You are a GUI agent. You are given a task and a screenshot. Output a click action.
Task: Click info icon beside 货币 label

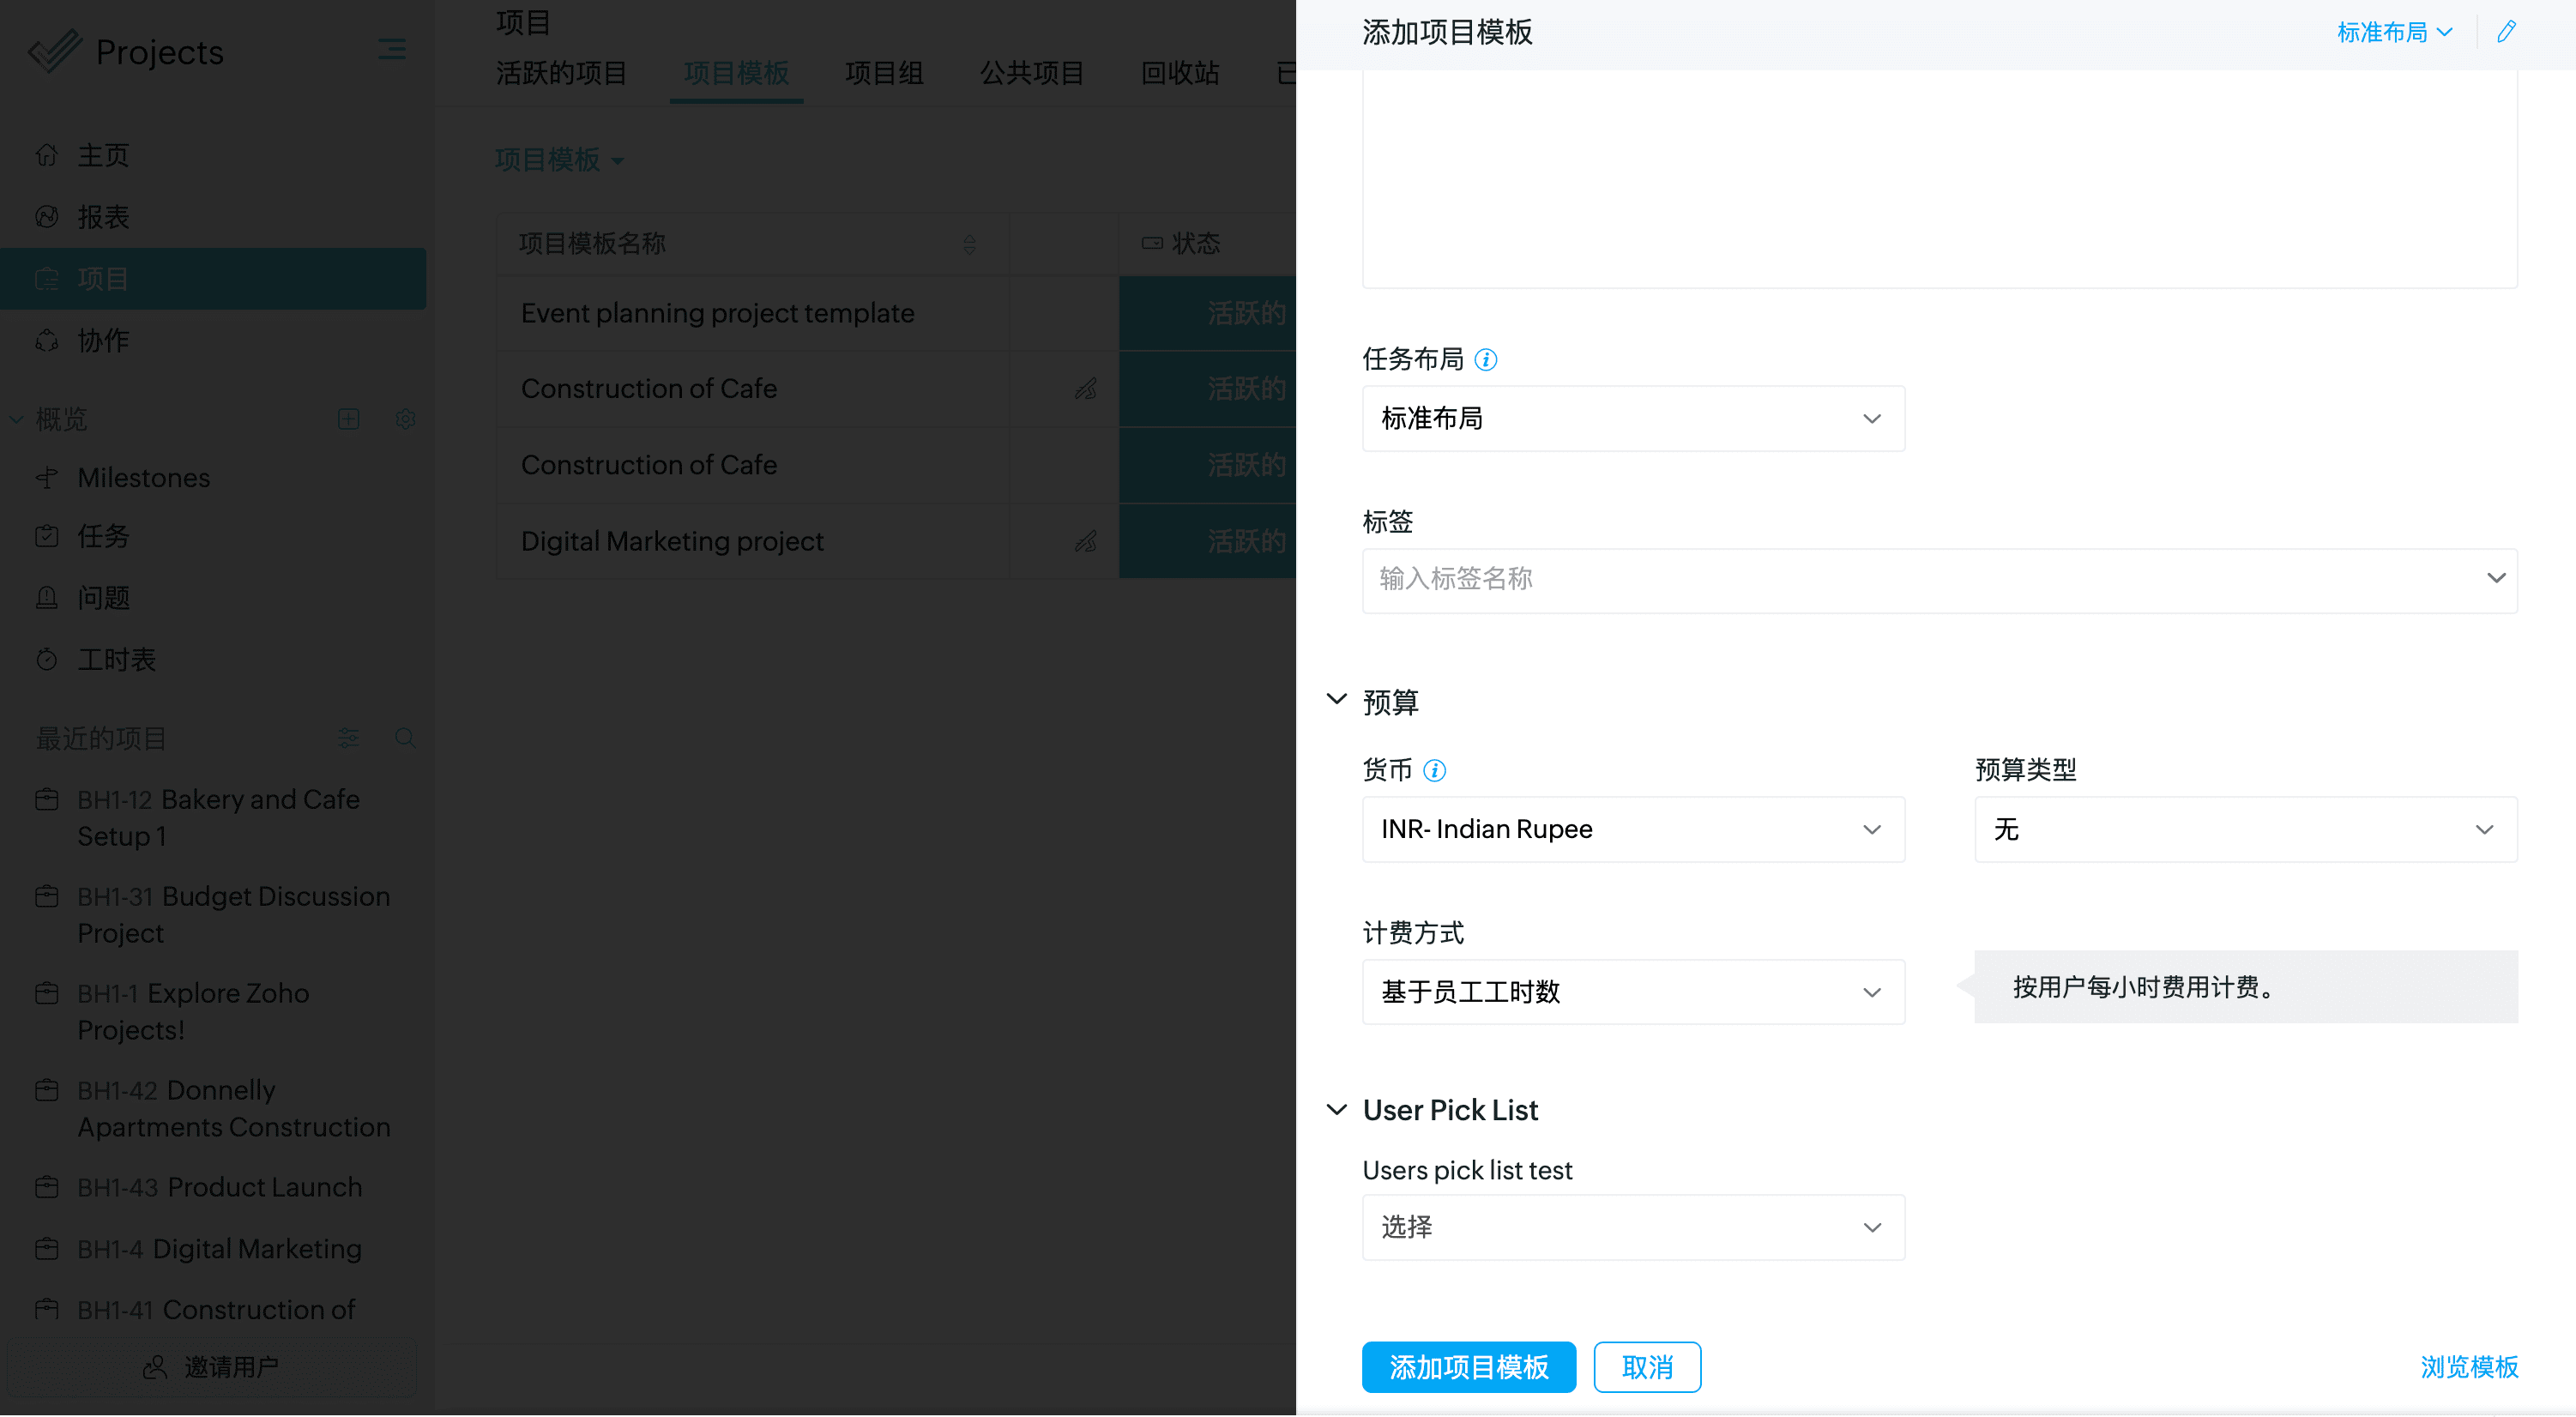pos(1434,771)
